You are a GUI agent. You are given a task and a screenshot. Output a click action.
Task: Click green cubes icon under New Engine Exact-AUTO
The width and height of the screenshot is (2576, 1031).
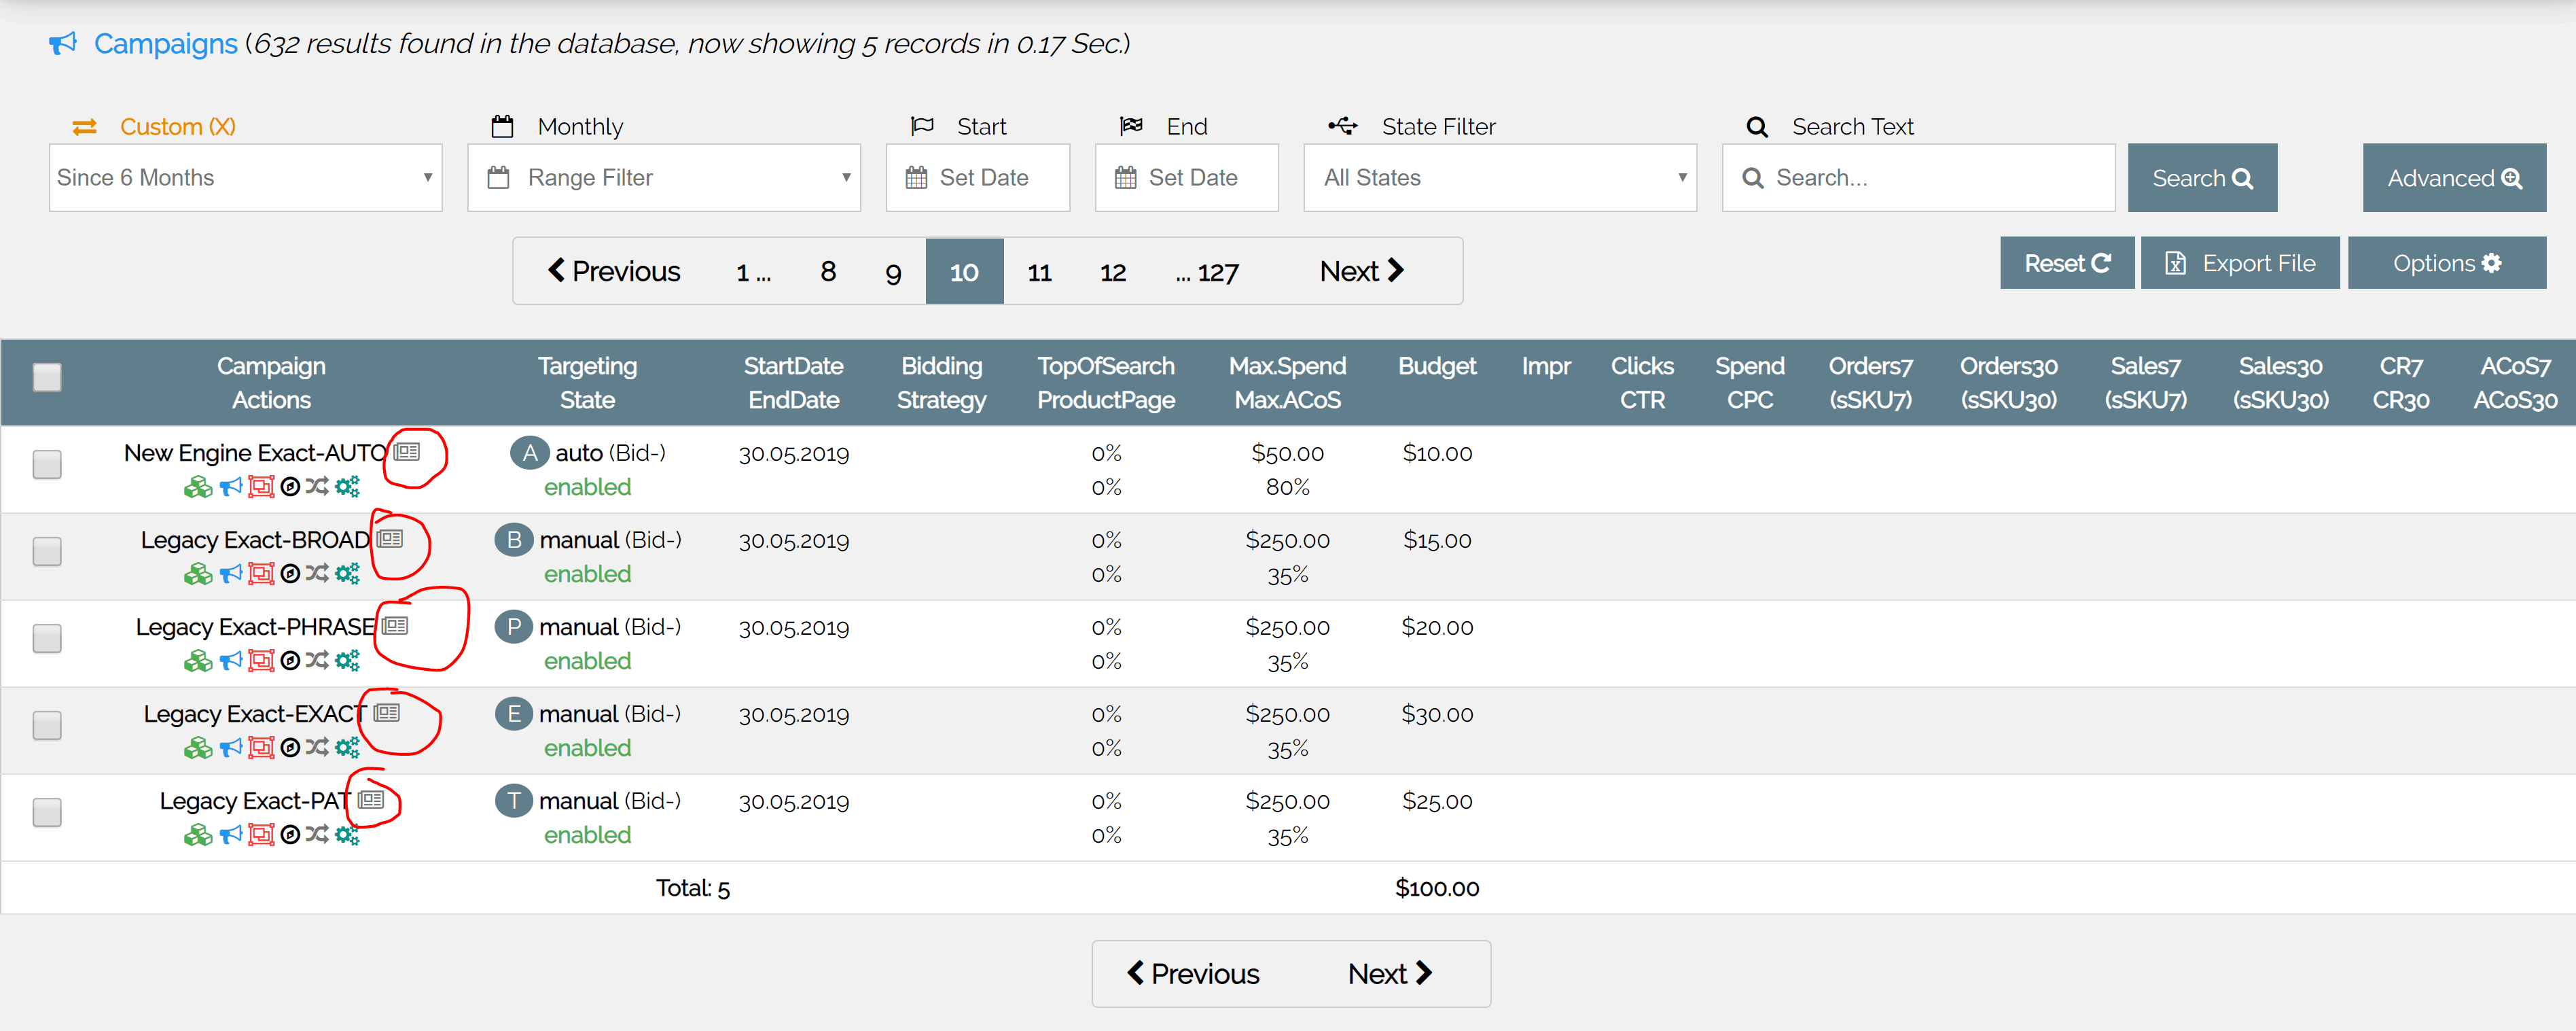(x=198, y=487)
